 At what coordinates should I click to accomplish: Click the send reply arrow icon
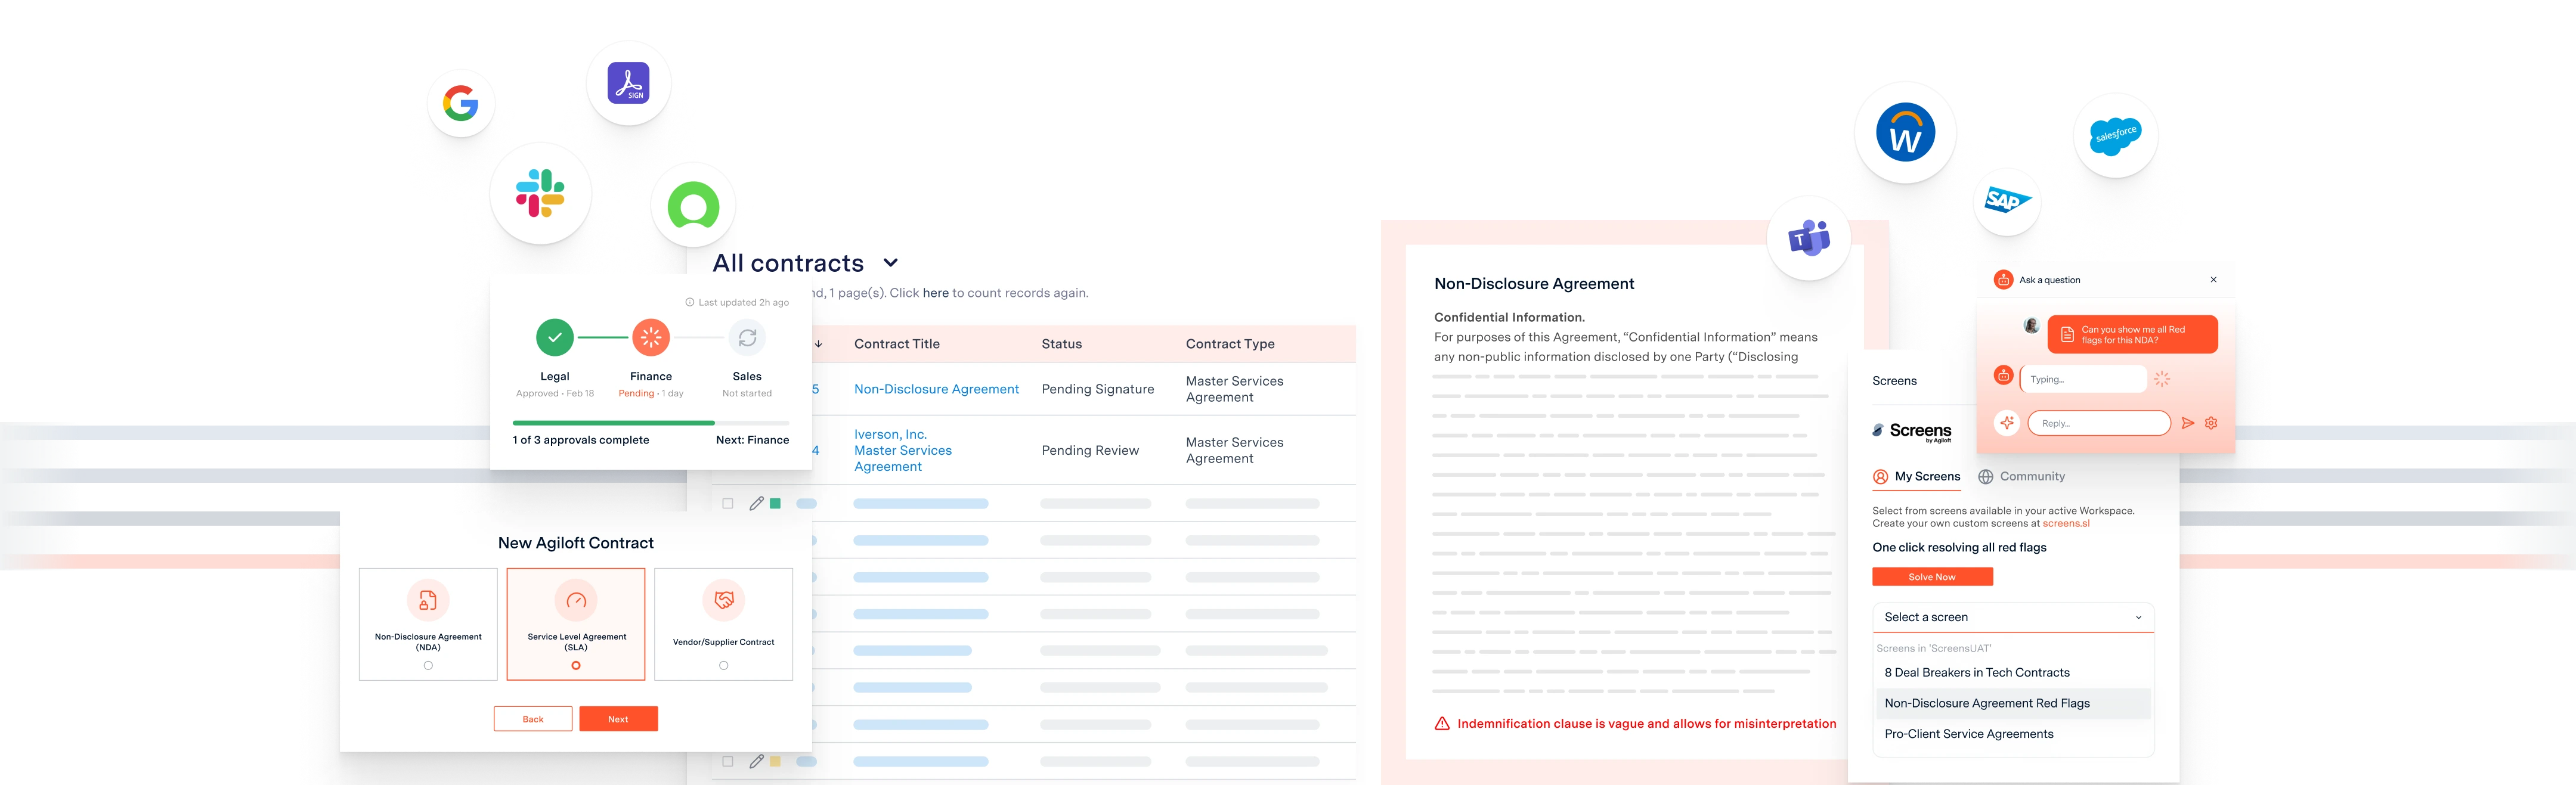(x=2188, y=423)
